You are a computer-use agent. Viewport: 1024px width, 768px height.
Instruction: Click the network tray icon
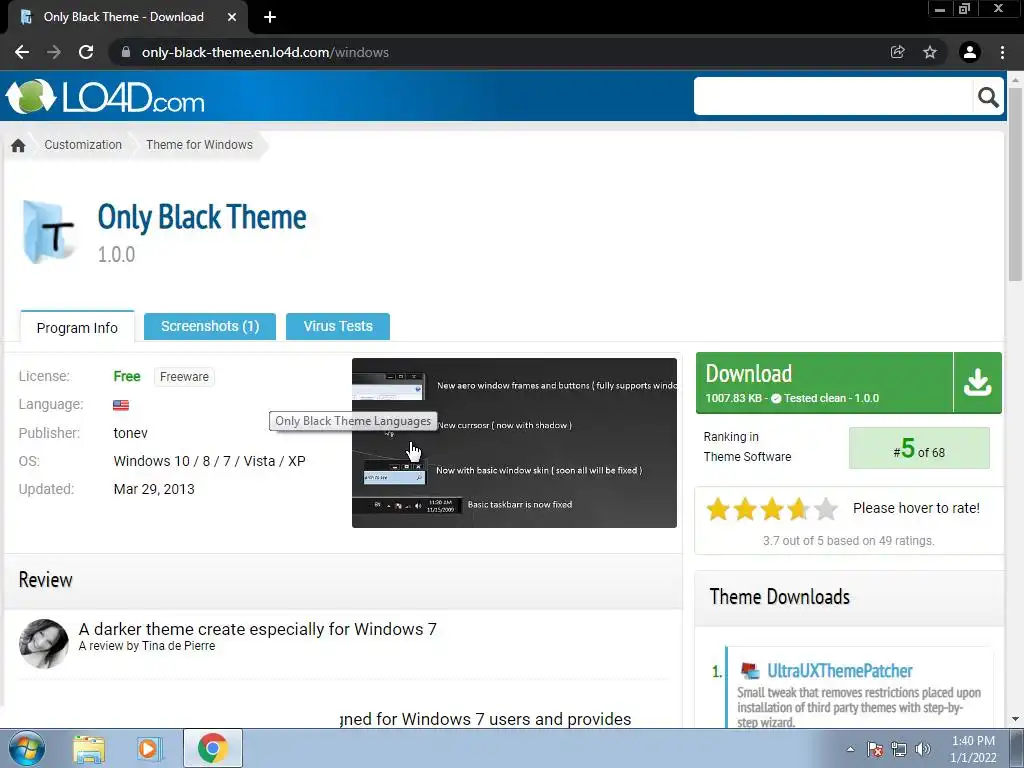click(899, 749)
